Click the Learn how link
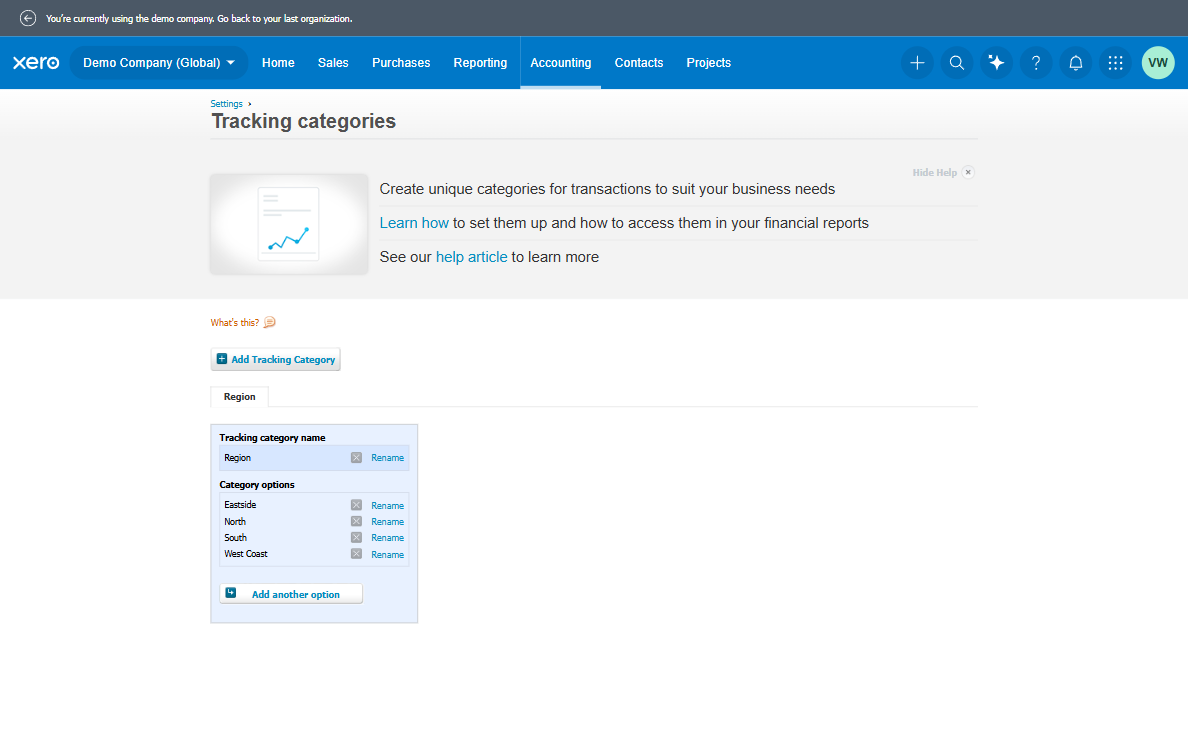 (x=414, y=223)
